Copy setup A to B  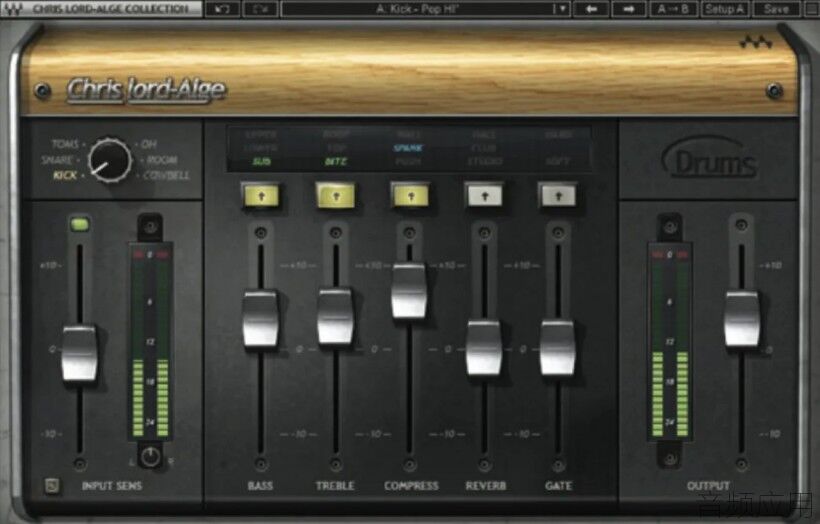pos(673,9)
